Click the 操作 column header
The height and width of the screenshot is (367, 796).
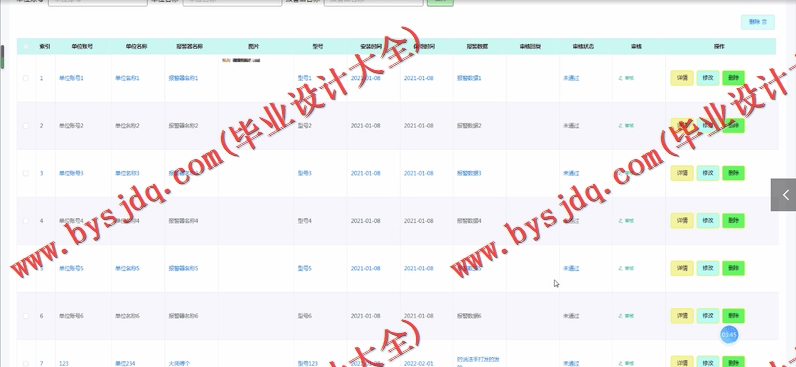pos(719,47)
